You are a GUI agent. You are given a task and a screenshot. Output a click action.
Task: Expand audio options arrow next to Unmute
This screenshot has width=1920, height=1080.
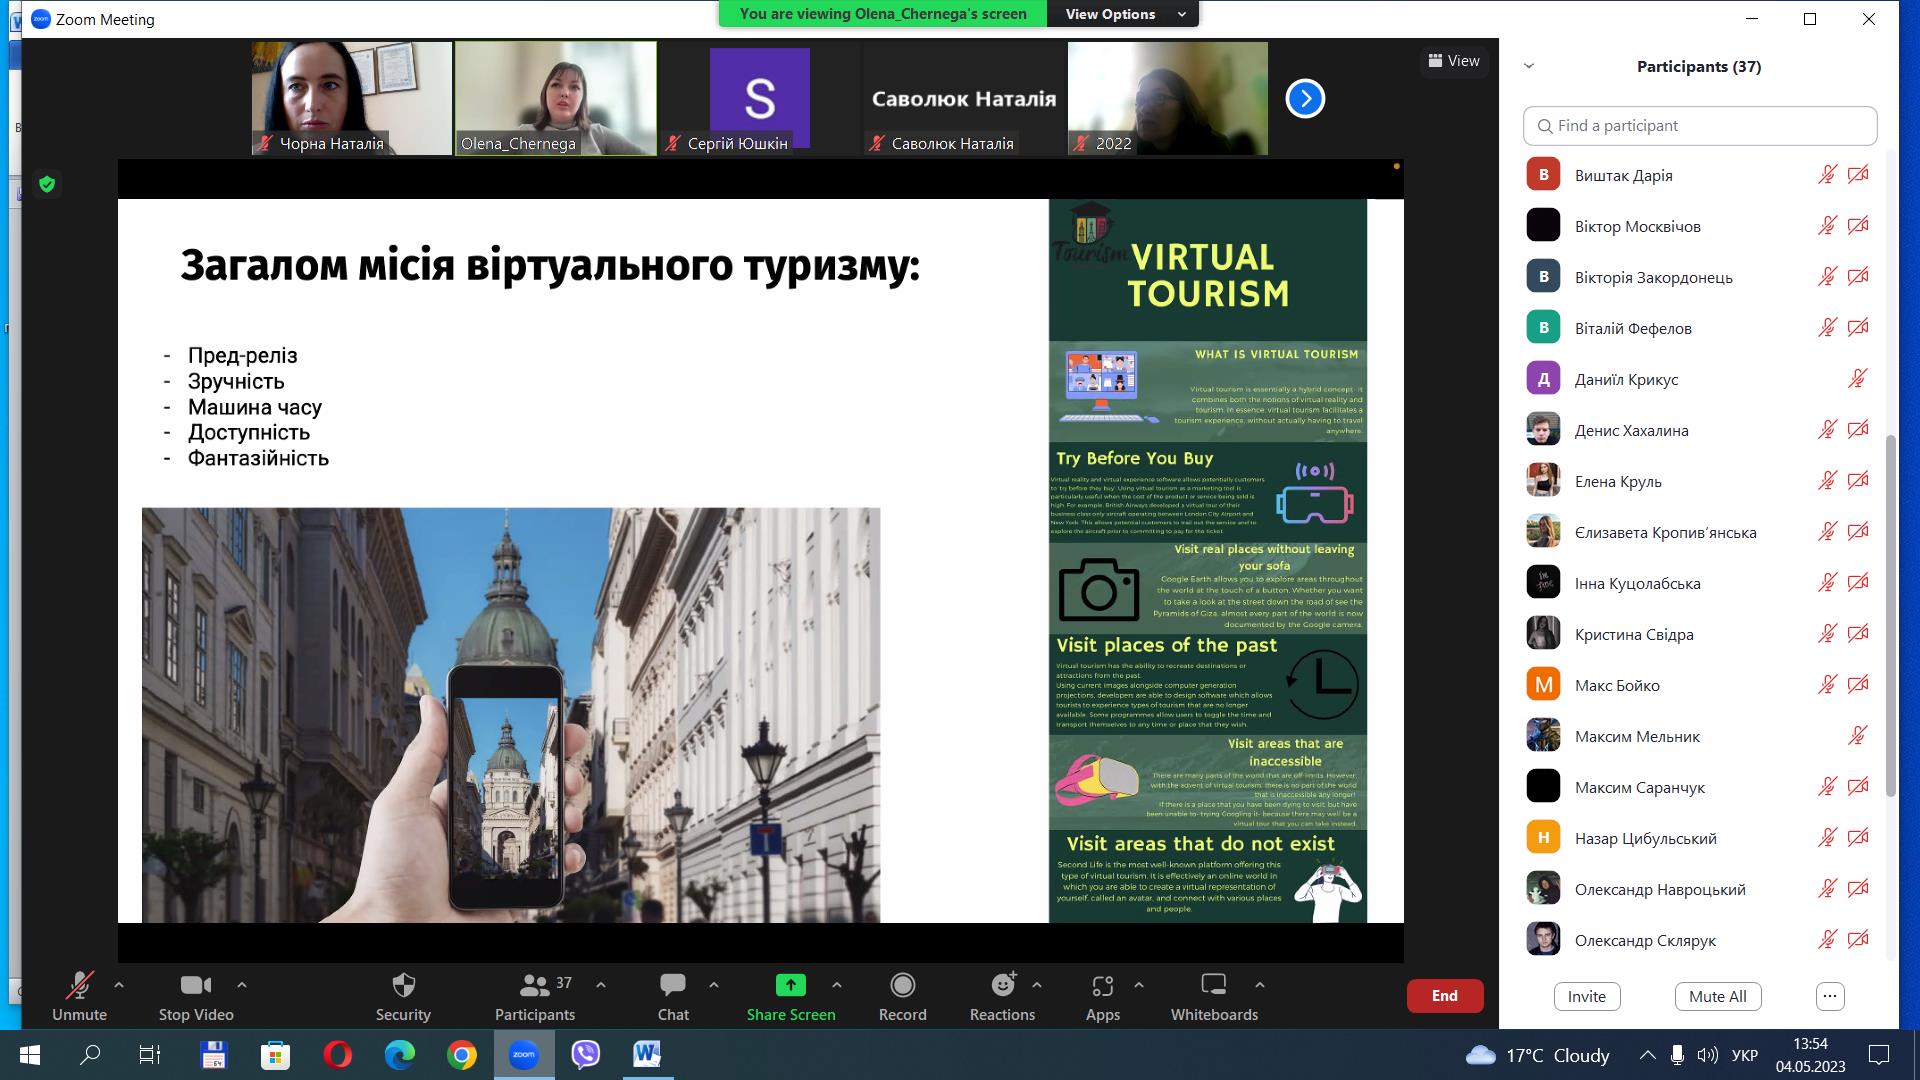point(119,985)
